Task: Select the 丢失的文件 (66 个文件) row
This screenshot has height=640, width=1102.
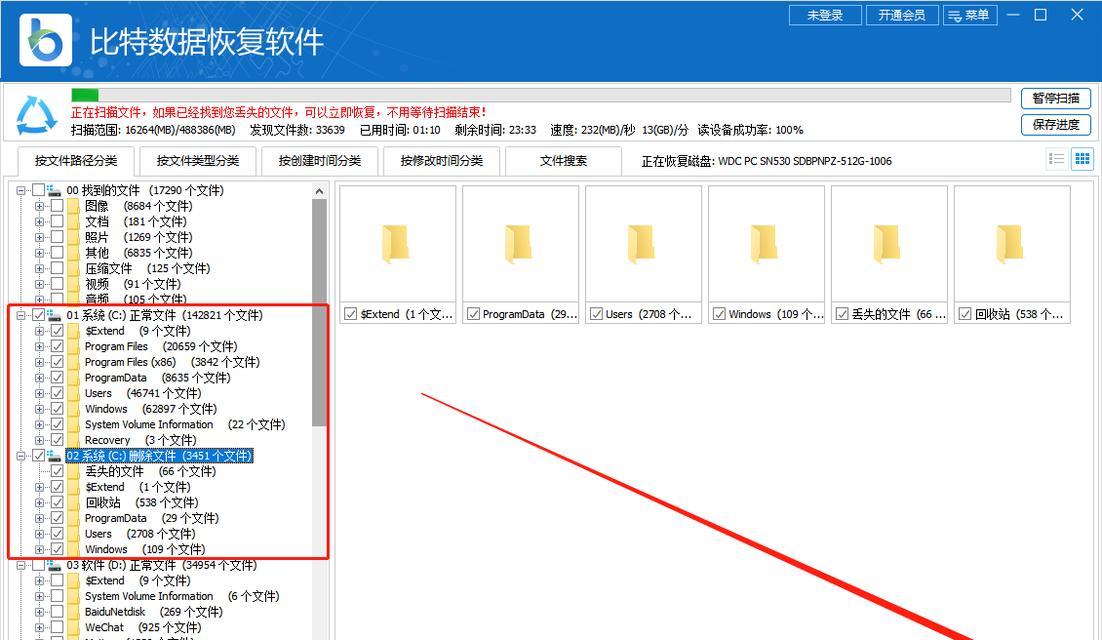Action: click(x=150, y=471)
